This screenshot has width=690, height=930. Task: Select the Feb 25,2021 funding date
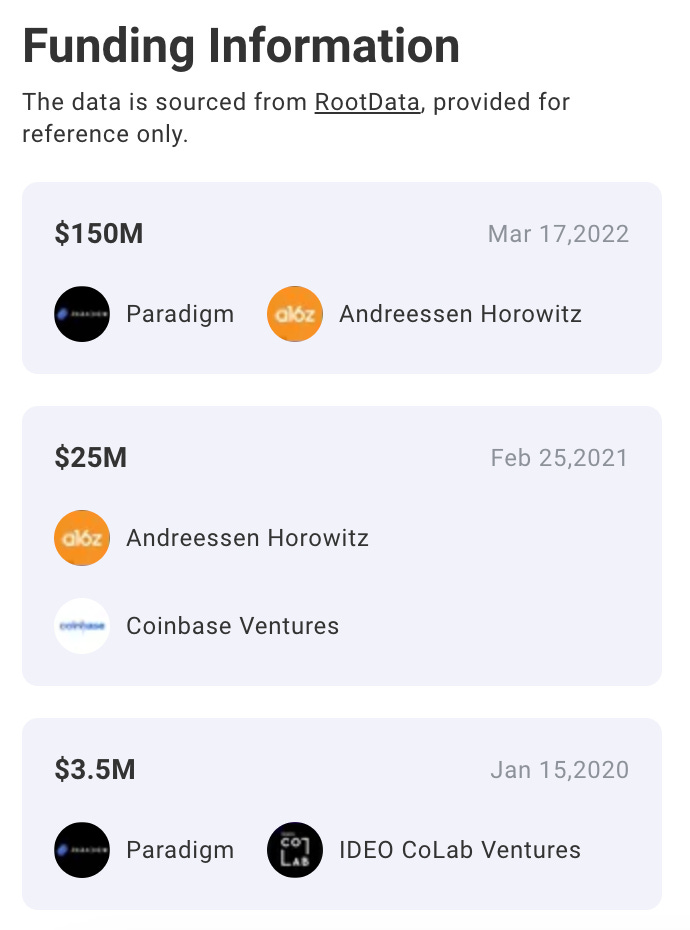pyautogui.click(x=559, y=458)
